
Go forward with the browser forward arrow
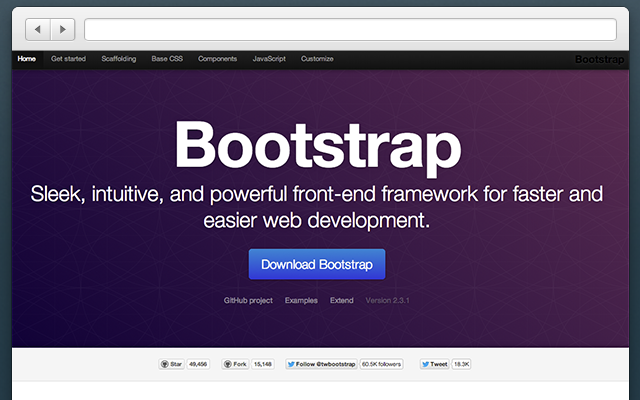[63, 29]
